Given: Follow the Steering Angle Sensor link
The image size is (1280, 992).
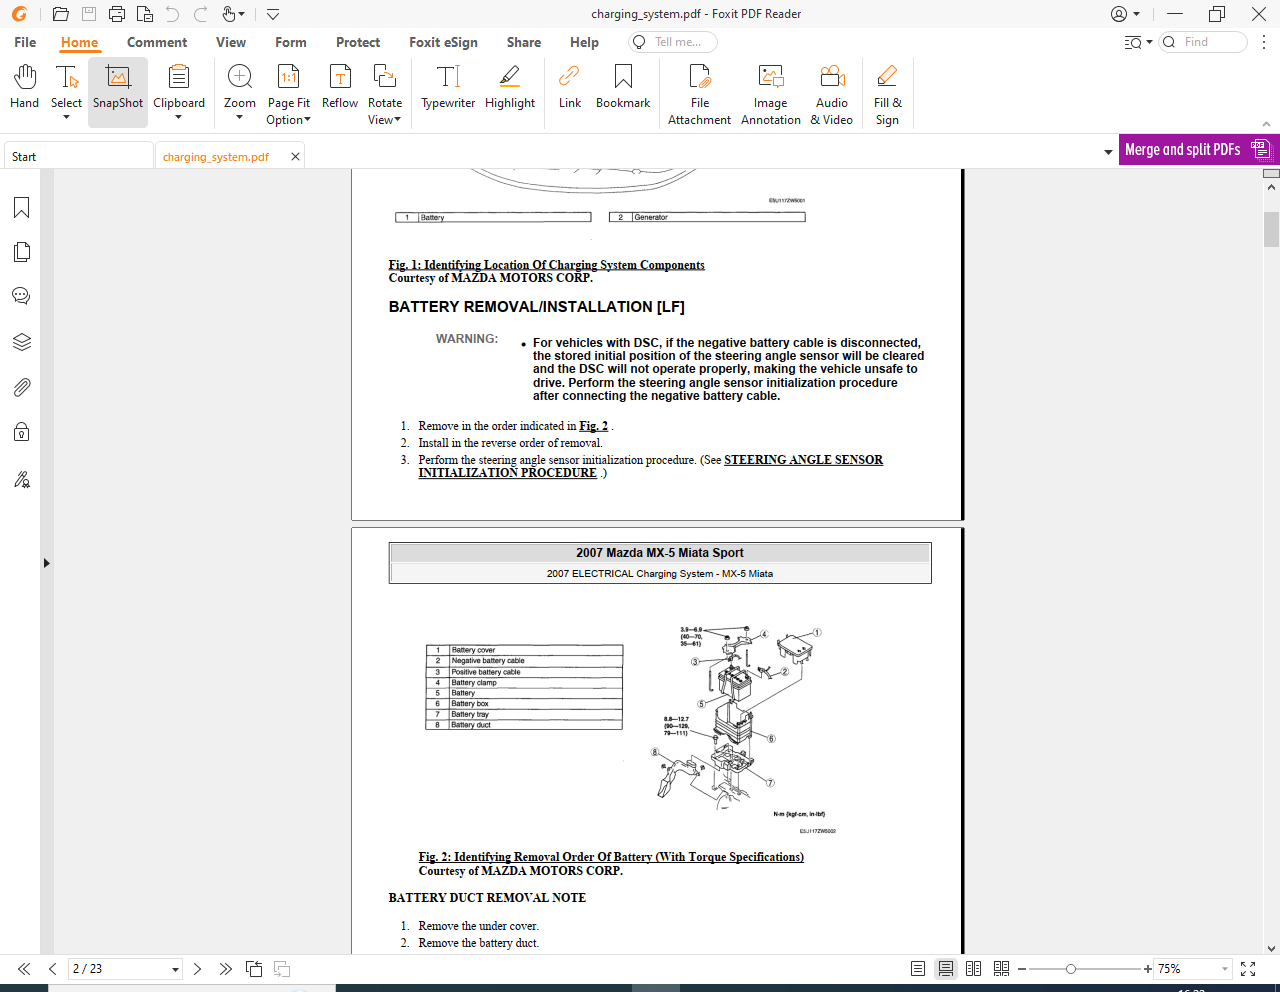Looking at the screenshot, I should [x=803, y=460].
